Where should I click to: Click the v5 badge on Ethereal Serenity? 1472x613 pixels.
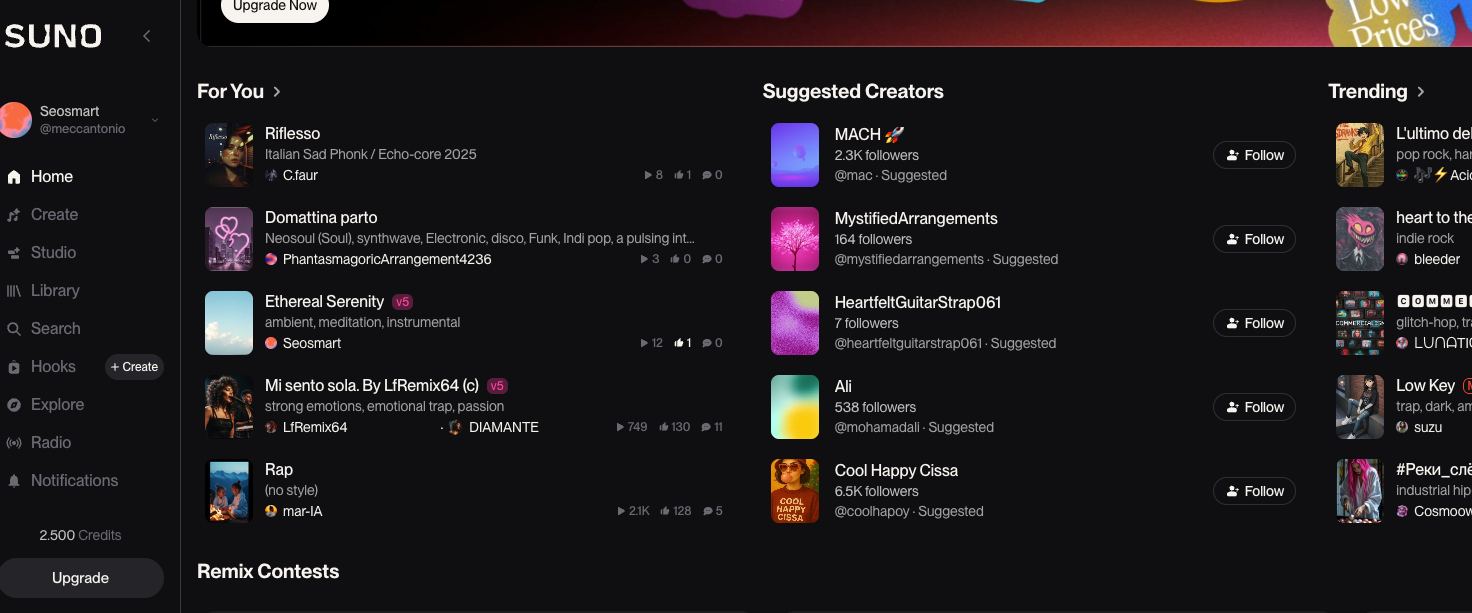pyautogui.click(x=402, y=302)
